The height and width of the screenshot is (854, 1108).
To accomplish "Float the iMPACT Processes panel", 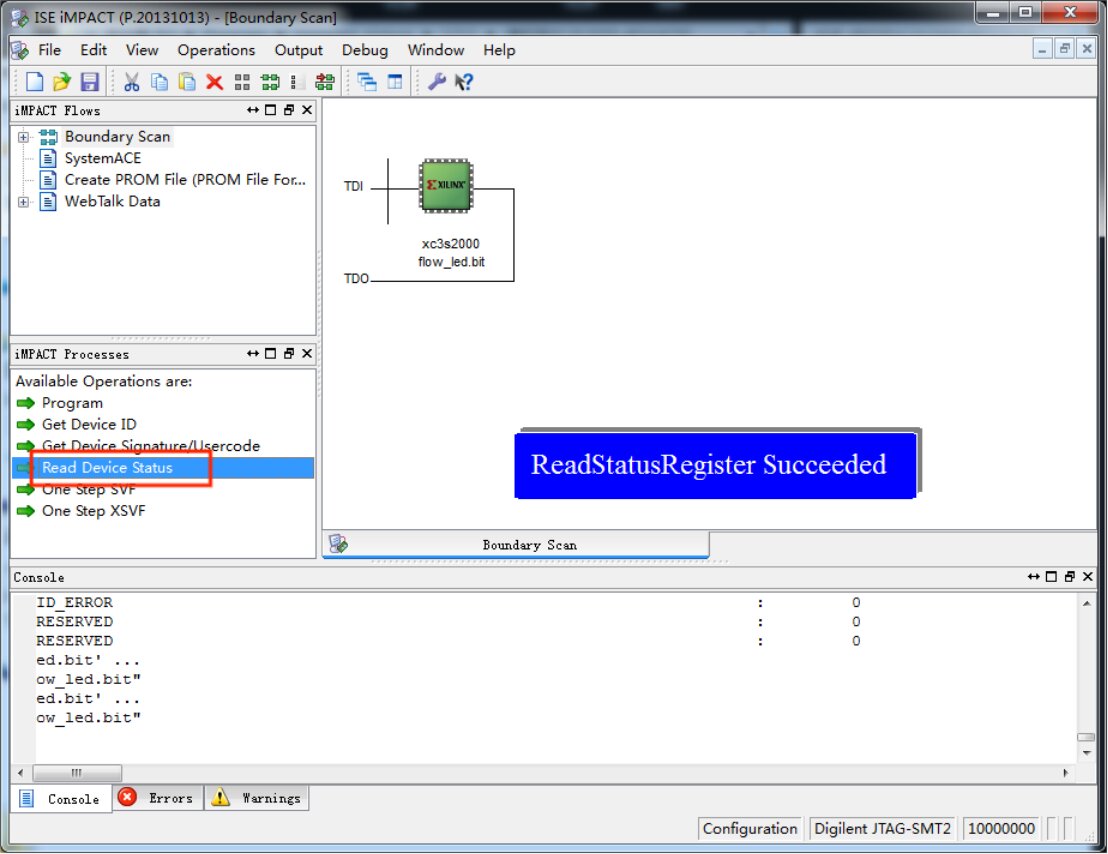I will pos(288,353).
